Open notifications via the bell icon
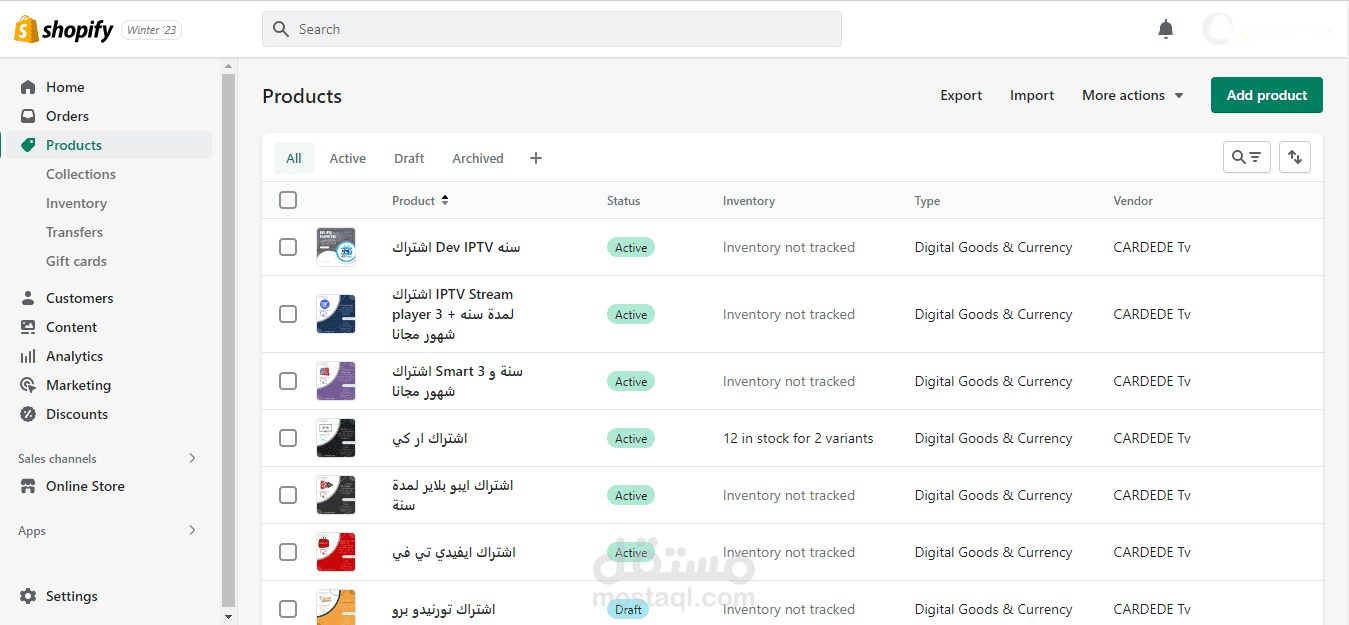Screen dimensions: 1349x625 [1165, 28]
